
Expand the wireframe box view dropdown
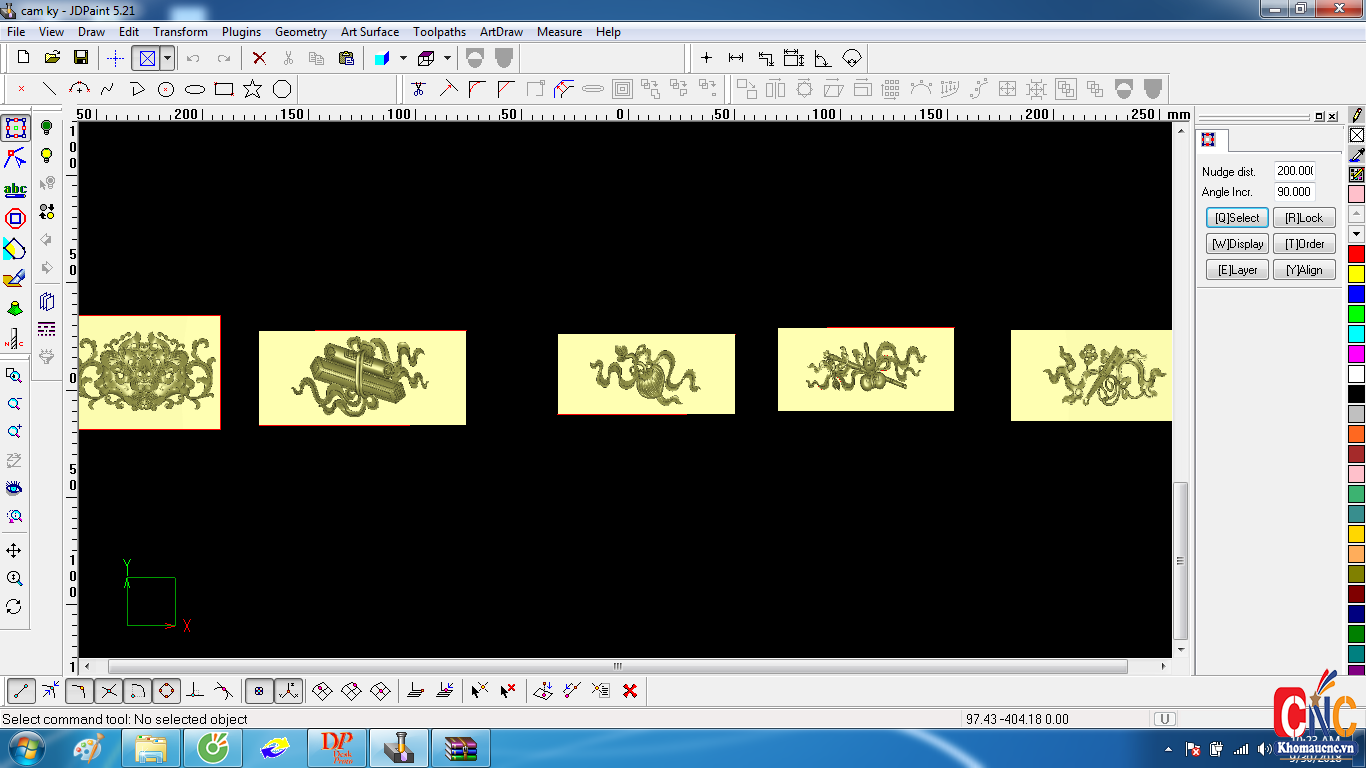pyautogui.click(x=447, y=58)
